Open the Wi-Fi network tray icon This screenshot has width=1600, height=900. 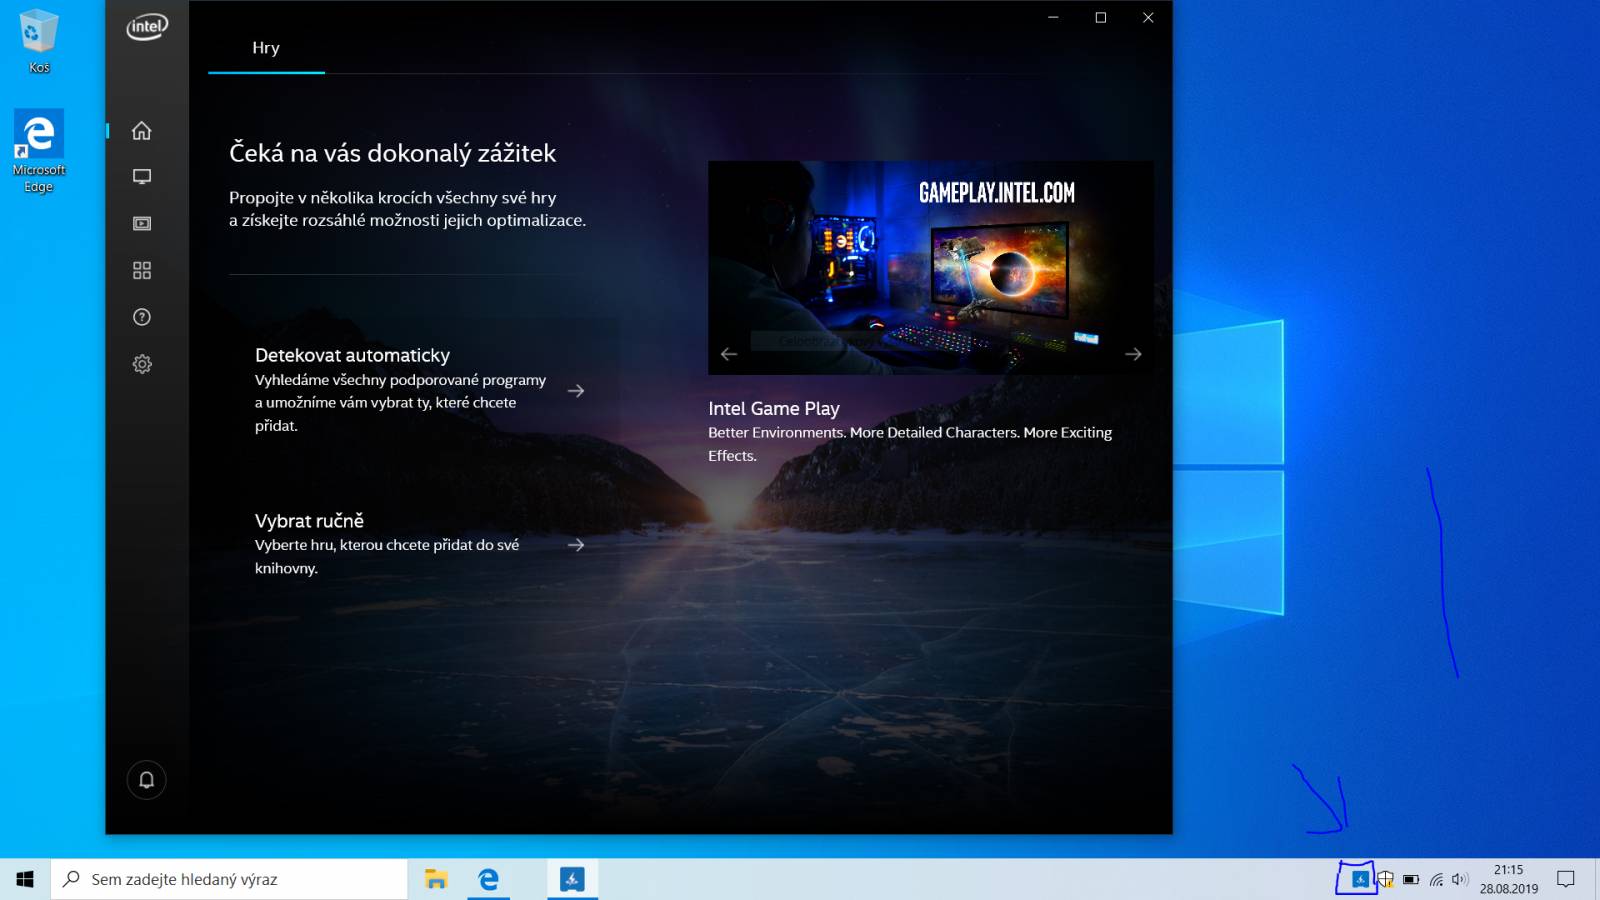point(1436,880)
